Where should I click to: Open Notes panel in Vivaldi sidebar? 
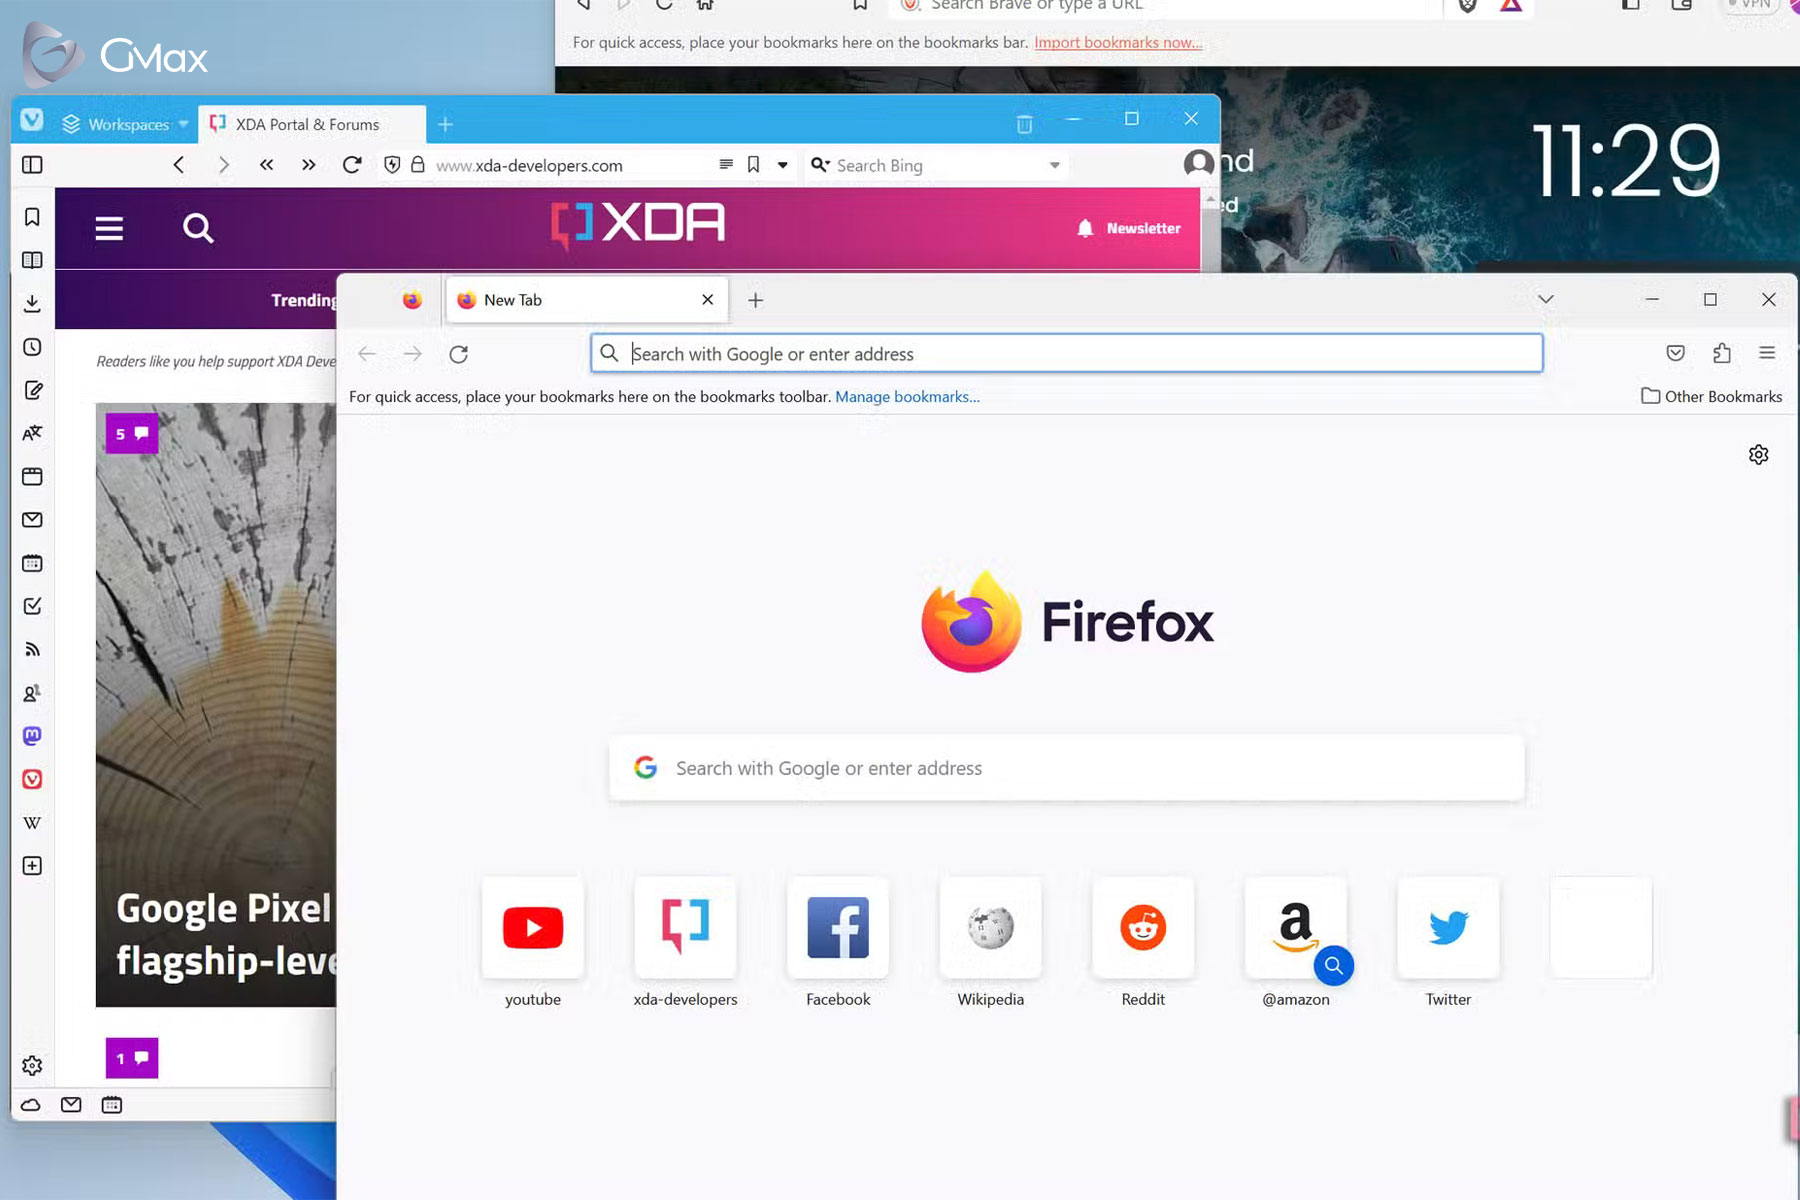point(32,390)
